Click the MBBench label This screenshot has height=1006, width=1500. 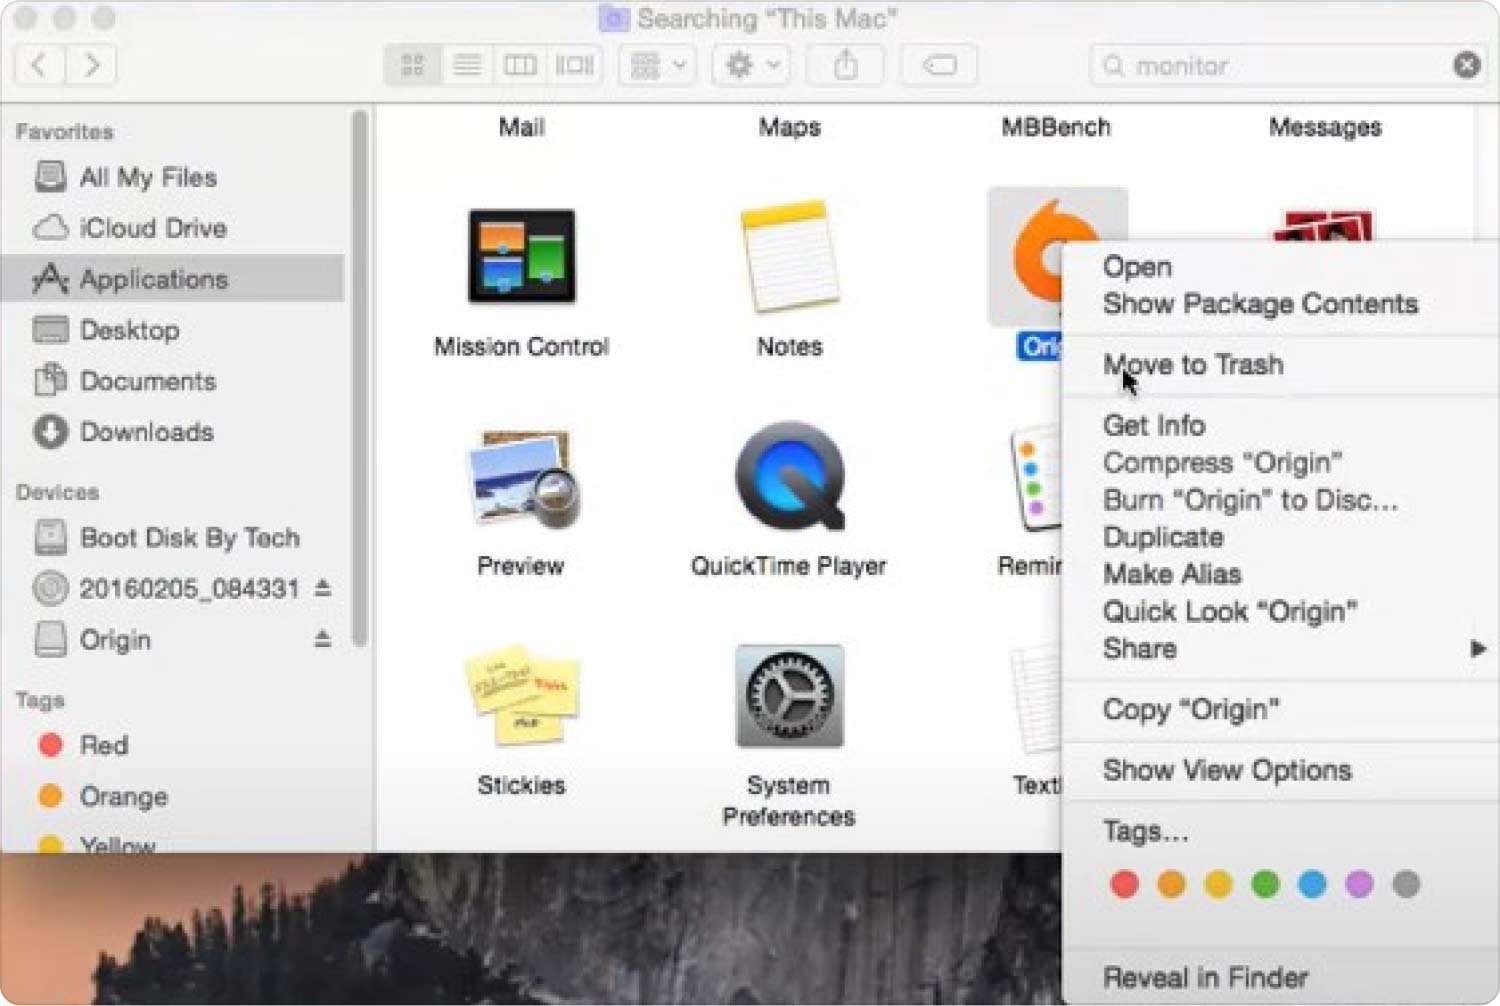pyautogui.click(x=1056, y=127)
